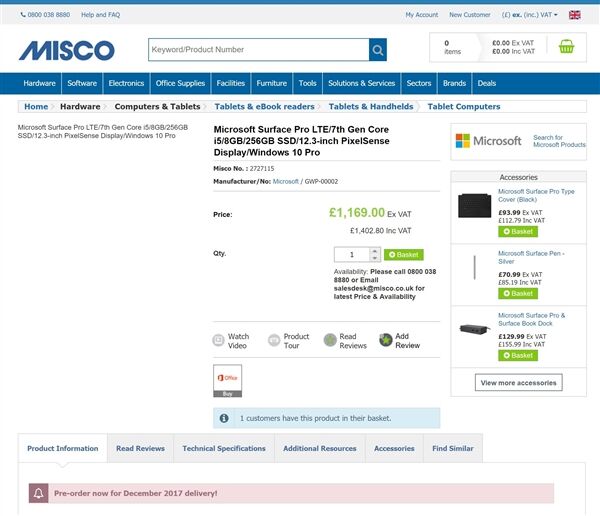Open the Find Similar tab
This screenshot has width=600, height=516.
[453, 448]
